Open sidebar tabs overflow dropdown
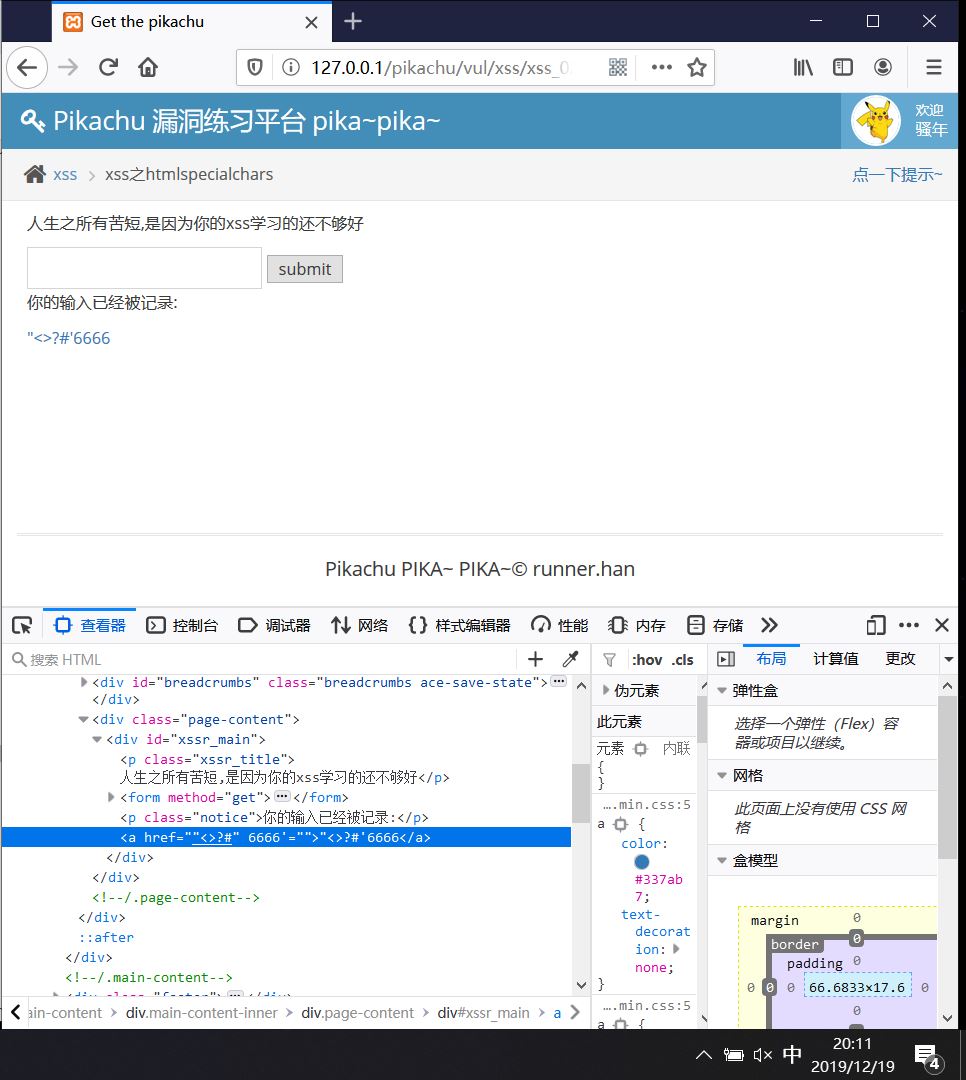This screenshot has width=966, height=1080. (x=949, y=659)
